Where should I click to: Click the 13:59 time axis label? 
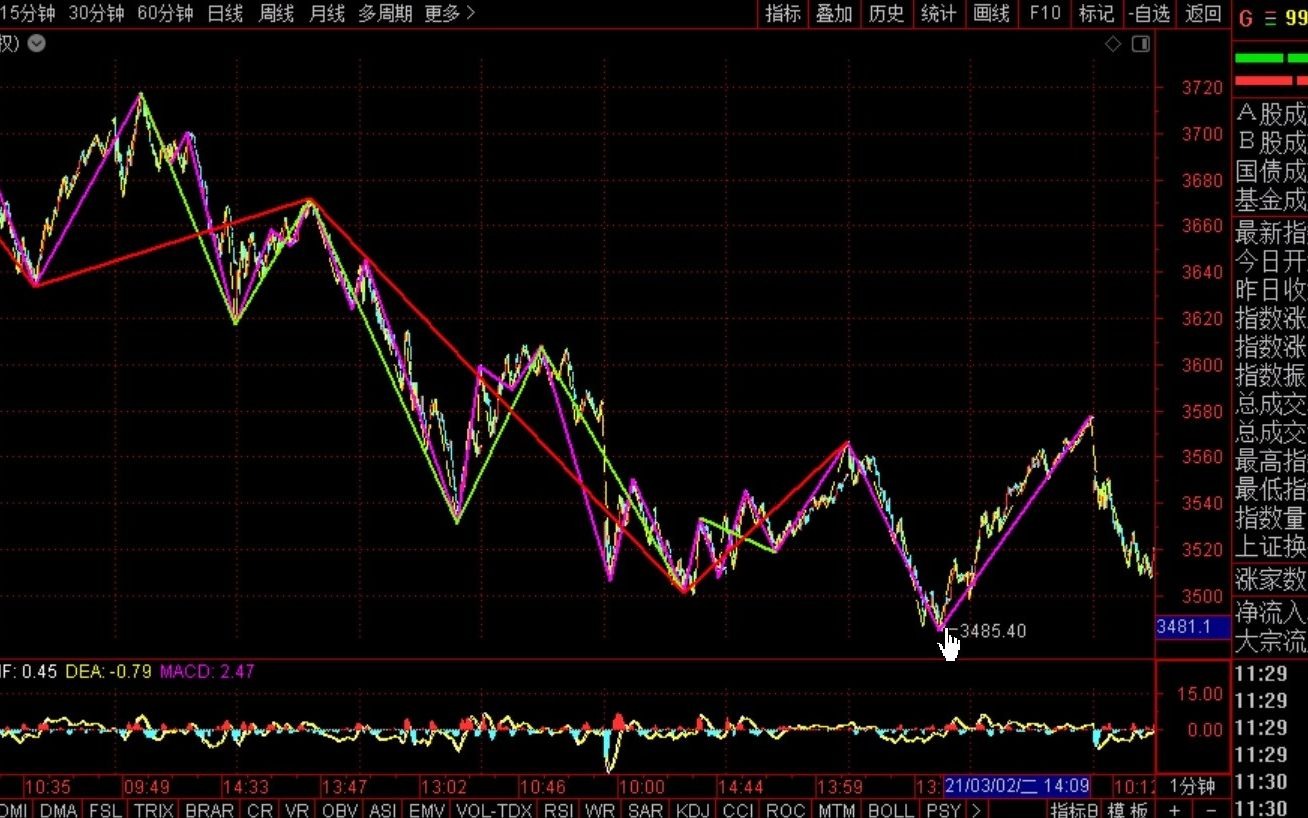tap(840, 786)
